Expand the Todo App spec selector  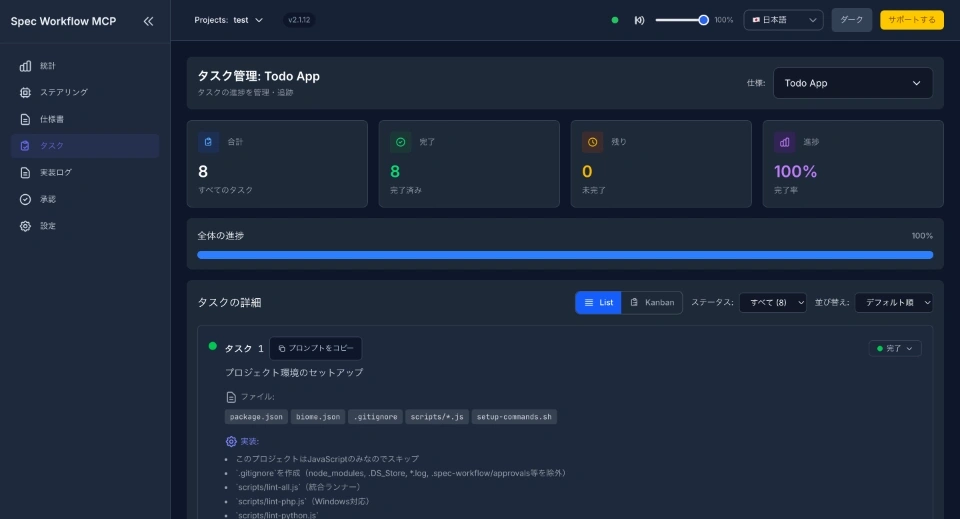tap(852, 83)
